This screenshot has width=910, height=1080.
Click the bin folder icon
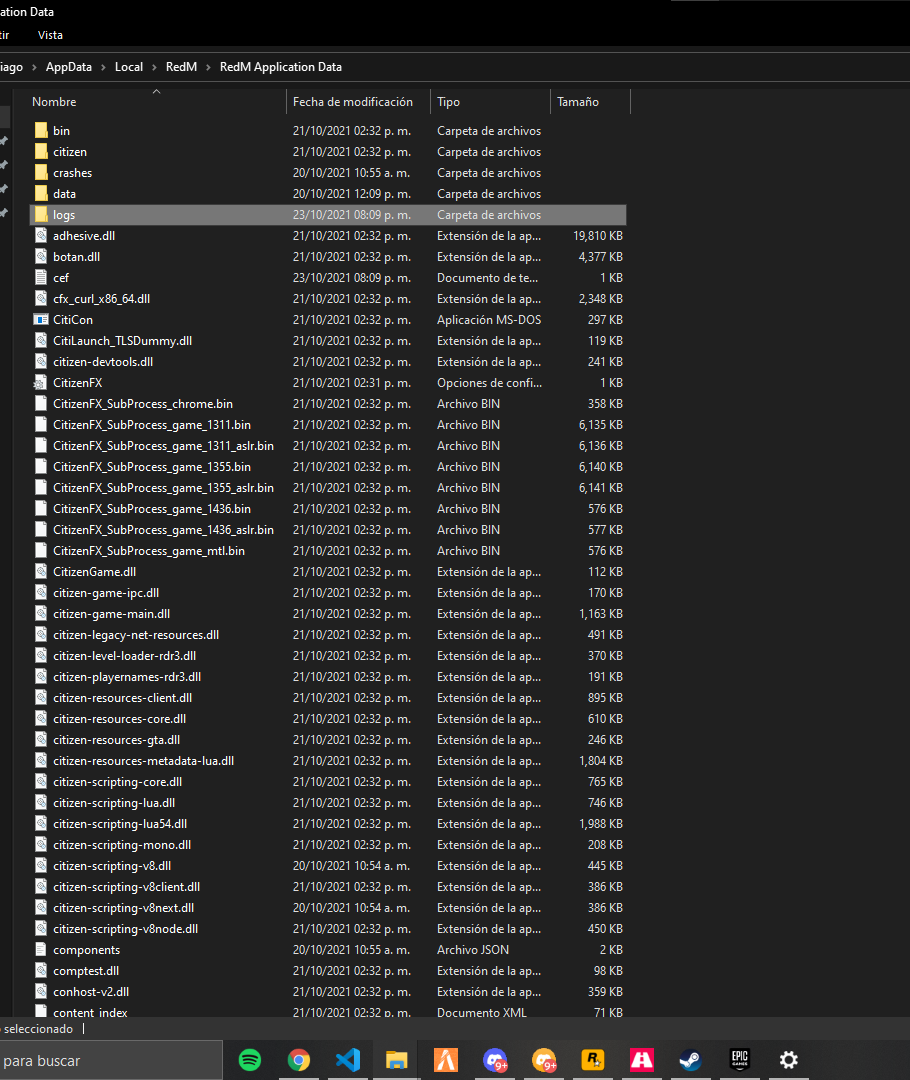click(41, 130)
